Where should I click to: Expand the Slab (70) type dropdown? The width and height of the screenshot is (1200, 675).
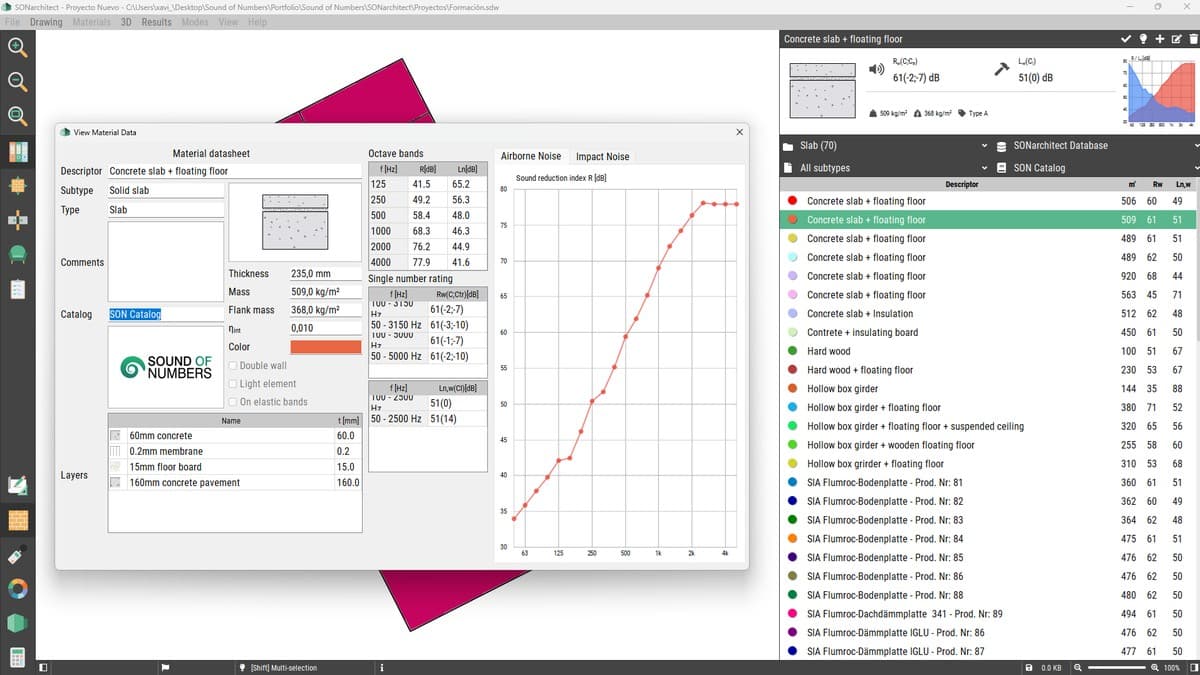[886, 146]
